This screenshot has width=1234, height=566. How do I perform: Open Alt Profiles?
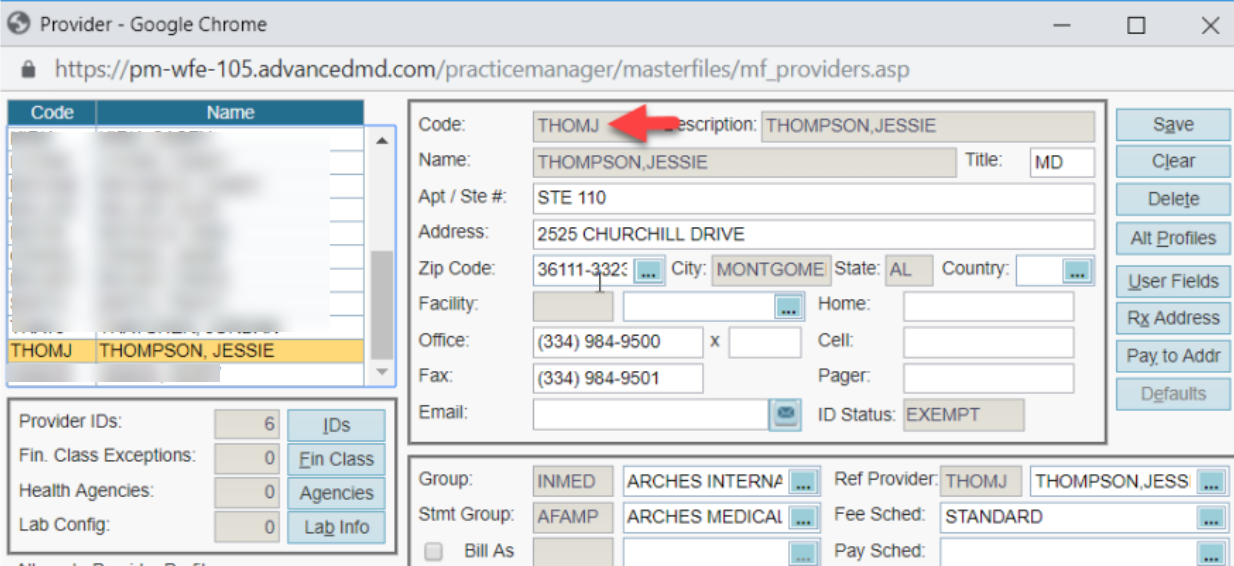click(x=1172, y=238)
